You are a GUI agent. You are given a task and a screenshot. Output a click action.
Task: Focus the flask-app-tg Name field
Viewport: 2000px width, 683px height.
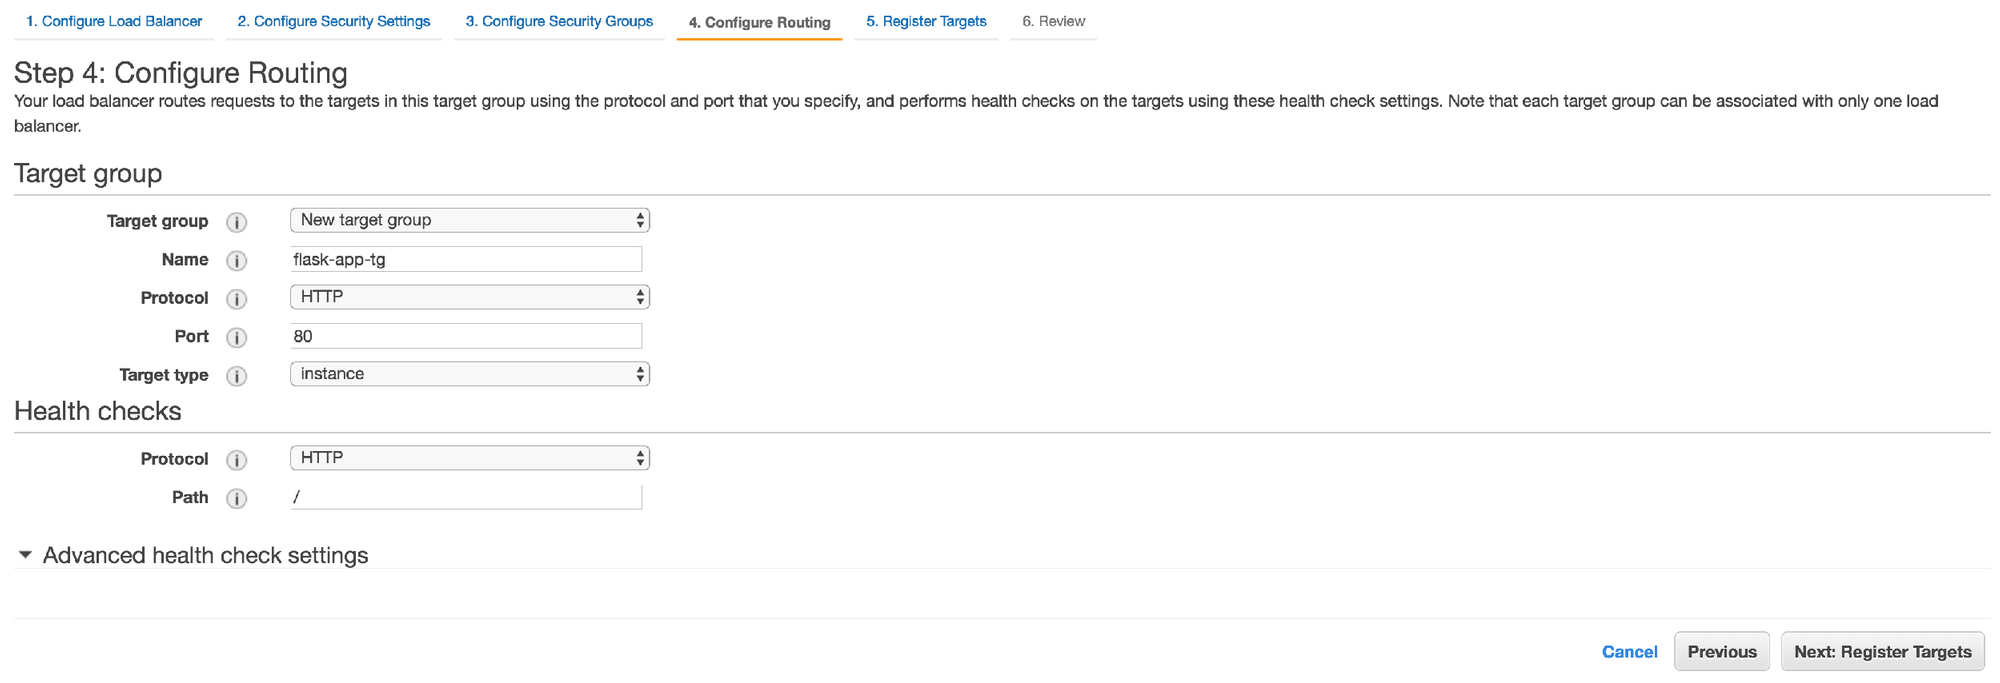(466, 259)
